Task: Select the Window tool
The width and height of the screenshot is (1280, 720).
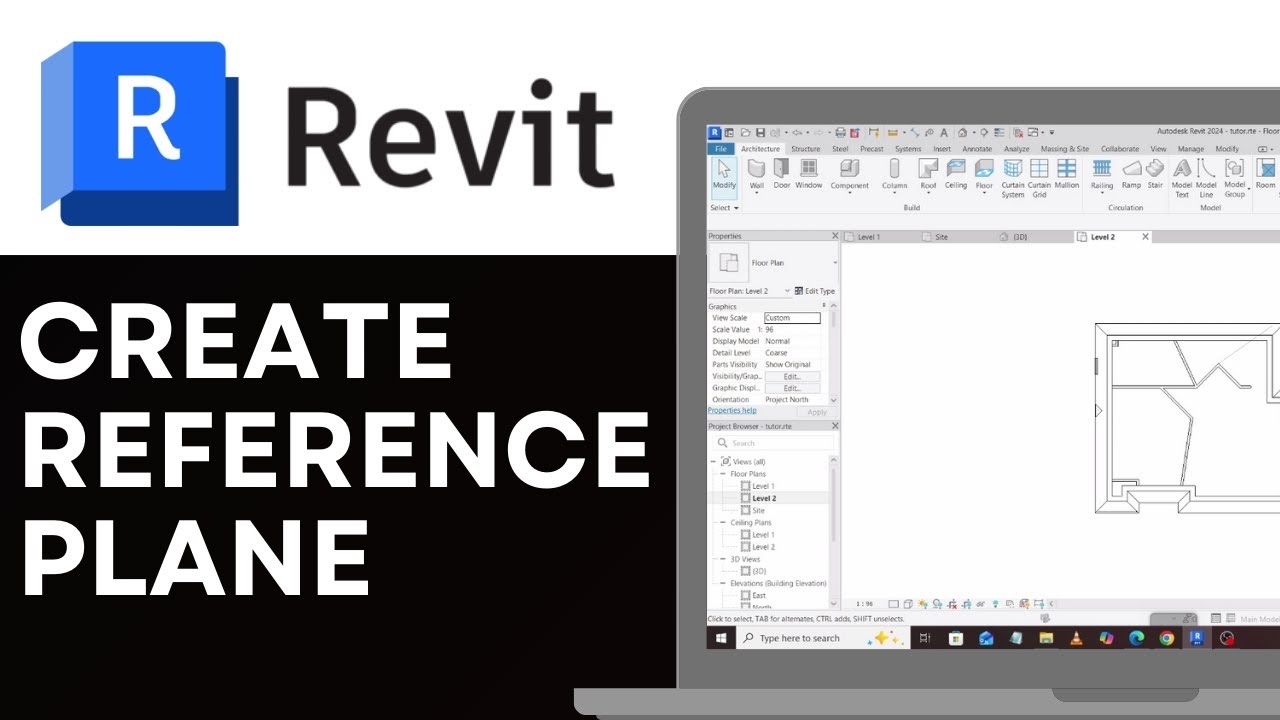Action: pyautogui.click(x=809, y=174)
